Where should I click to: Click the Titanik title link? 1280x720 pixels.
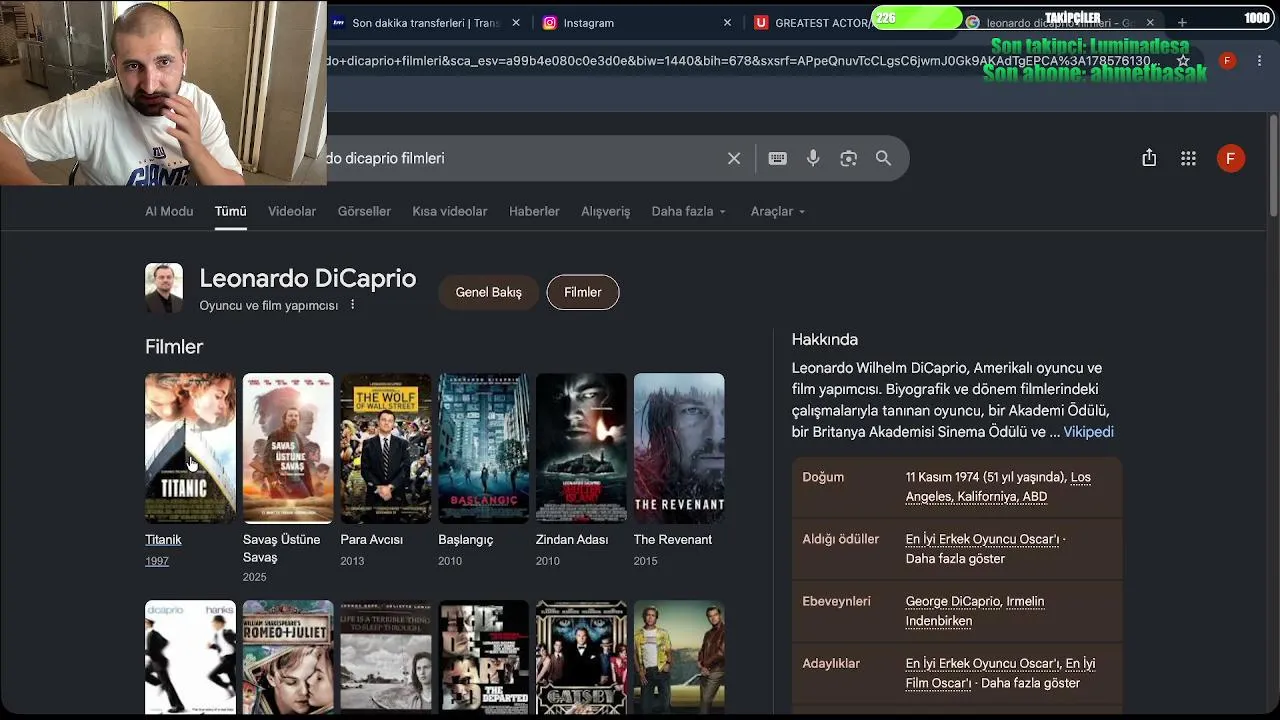click(163, 539)
